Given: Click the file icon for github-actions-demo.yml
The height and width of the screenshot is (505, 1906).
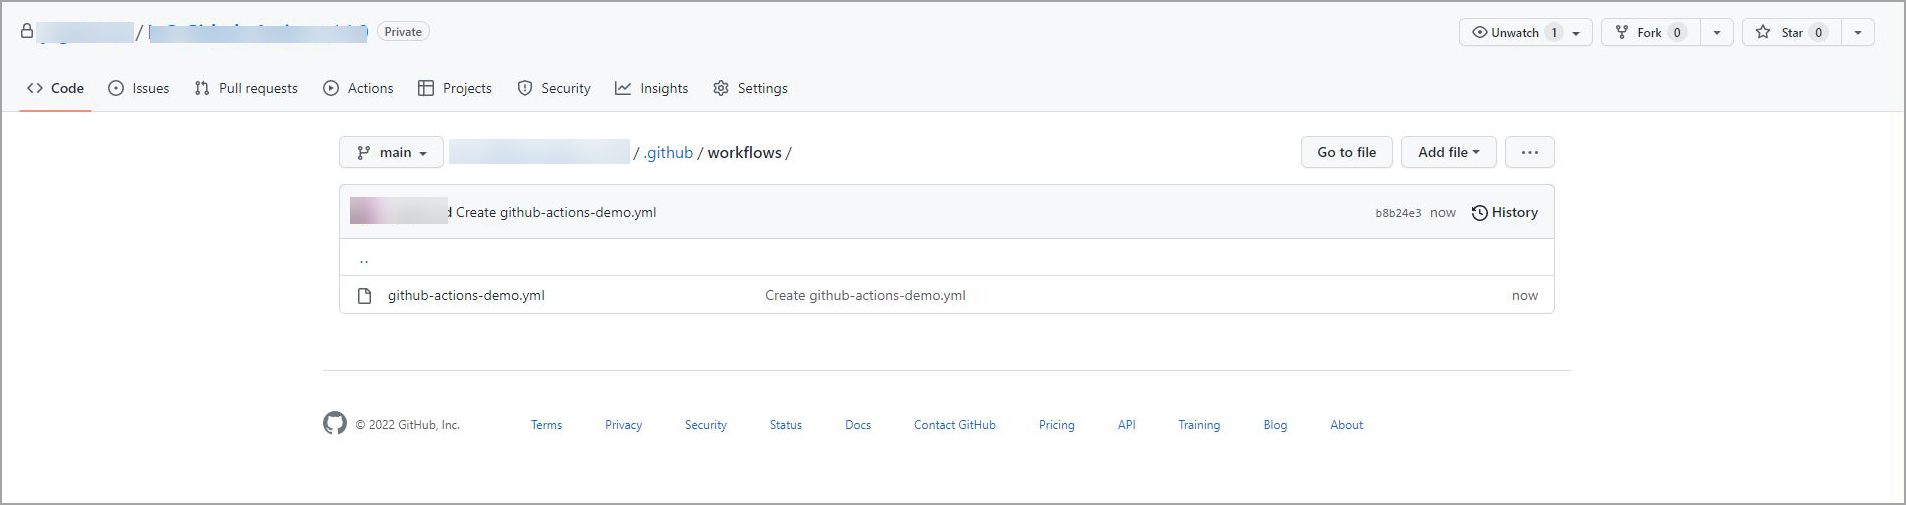Looking at the screenshot, I should 365,296.
